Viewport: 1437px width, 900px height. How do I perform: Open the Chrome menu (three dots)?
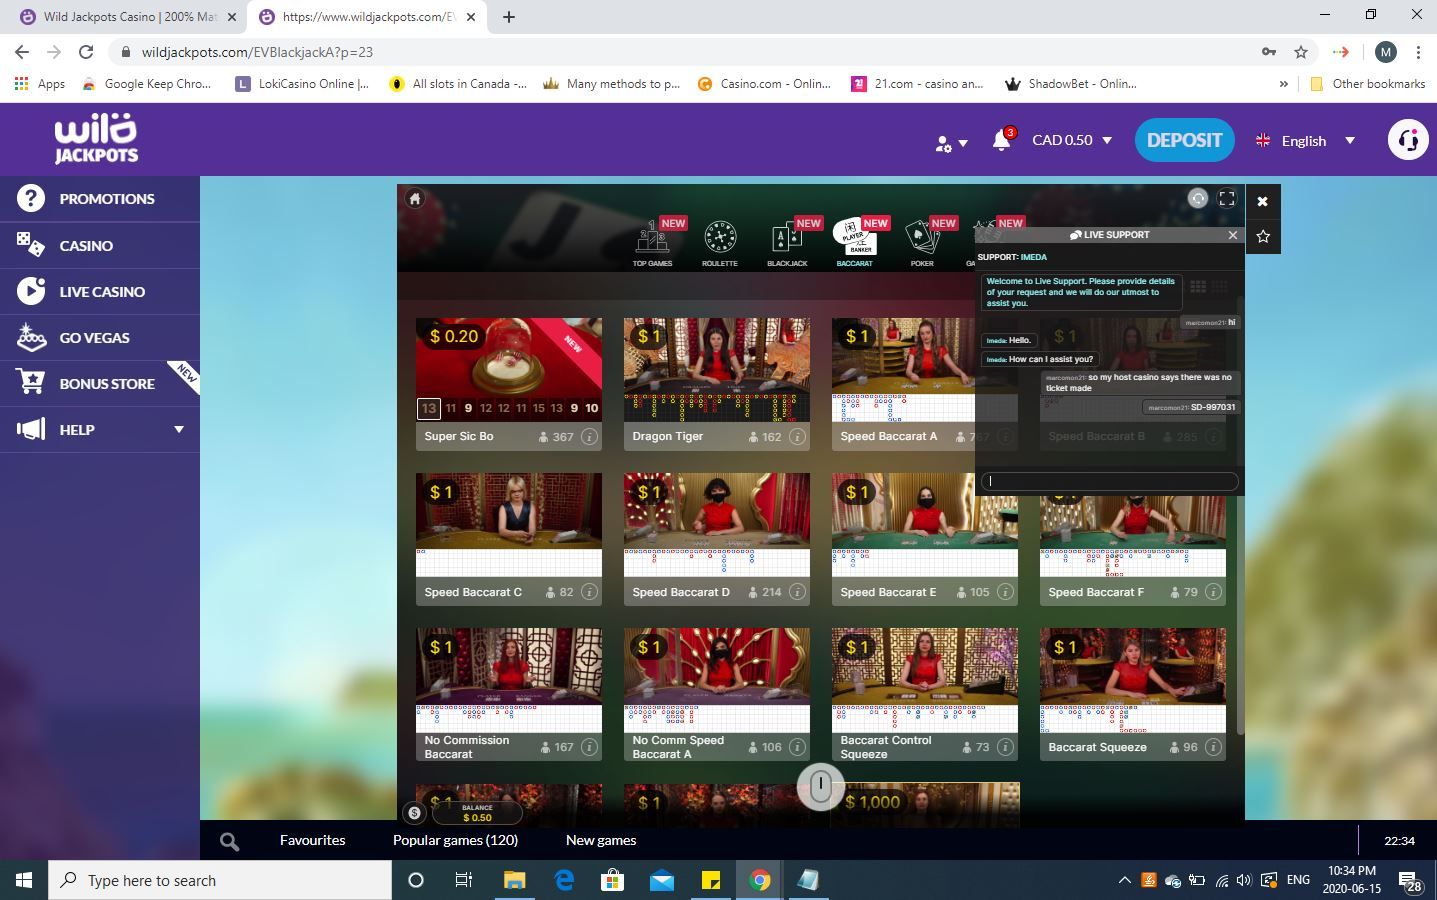click(x=1418, y=52)
